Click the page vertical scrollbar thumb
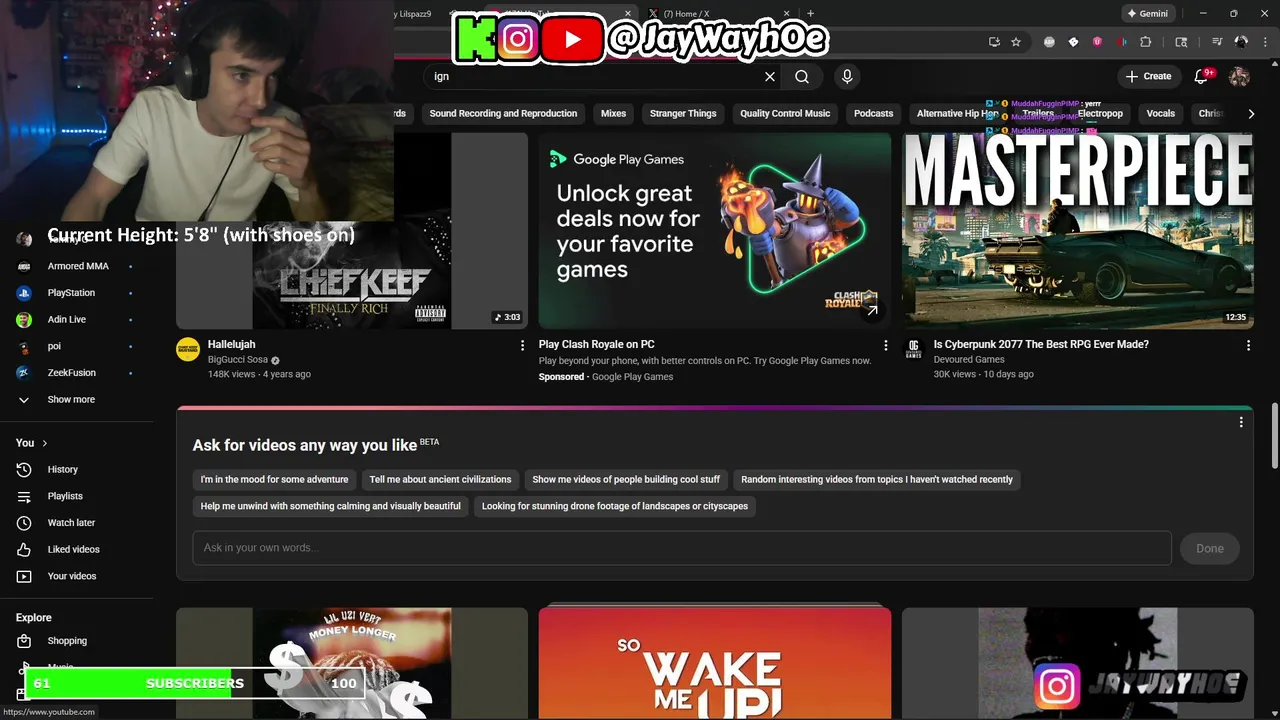1280x720 pixels. (1274, 435)
